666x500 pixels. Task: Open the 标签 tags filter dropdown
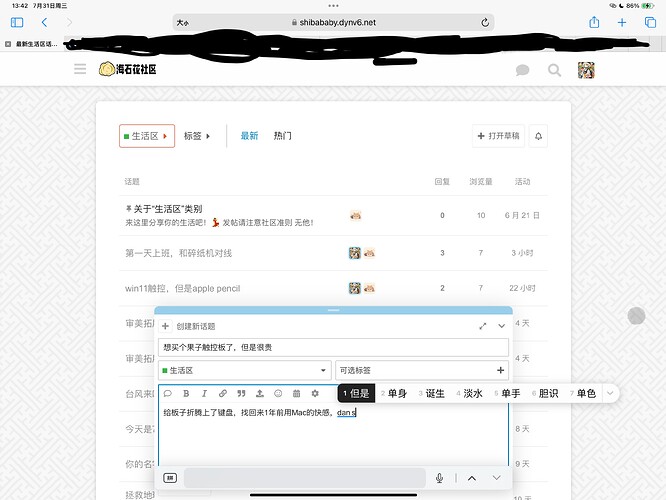197,136
